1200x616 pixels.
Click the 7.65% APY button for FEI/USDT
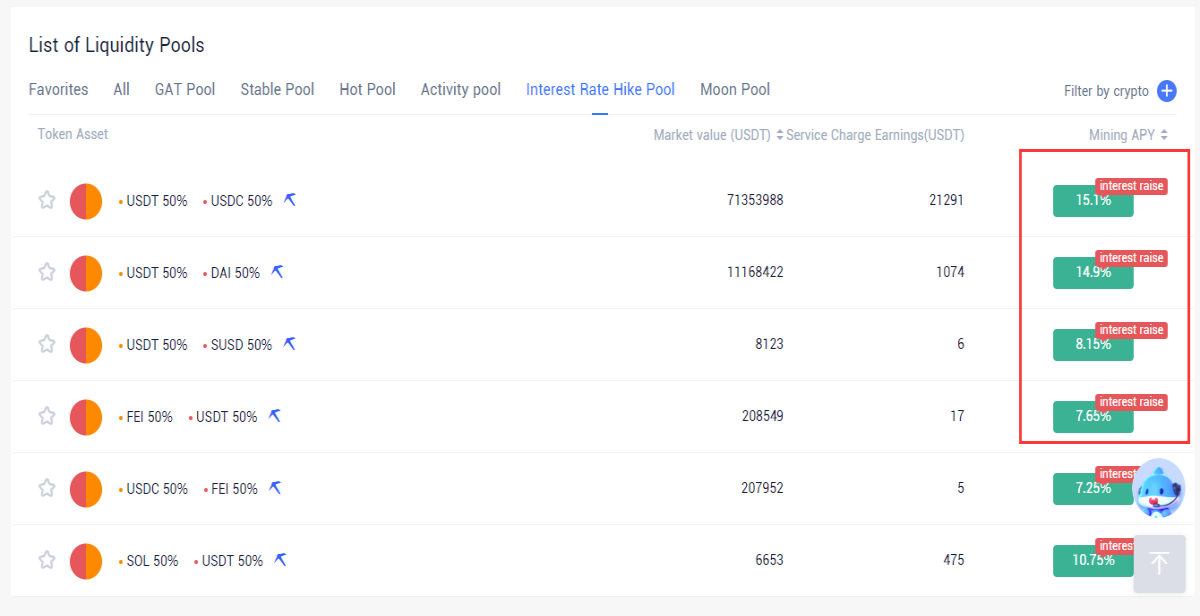[1093, 416]
